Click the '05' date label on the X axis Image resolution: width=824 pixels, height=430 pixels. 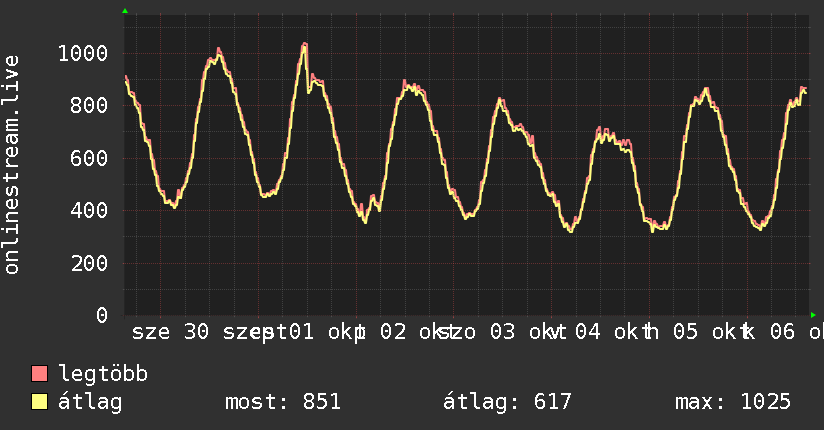pyautogui.click(x=686, y=332)
